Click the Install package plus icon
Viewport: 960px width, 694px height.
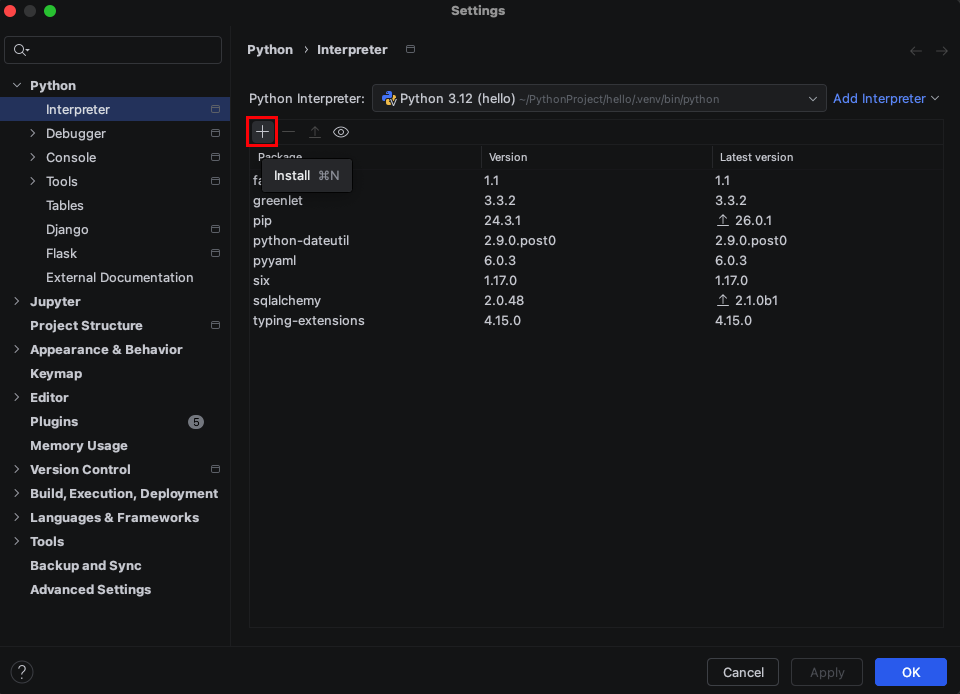click(x=262, y=132)
